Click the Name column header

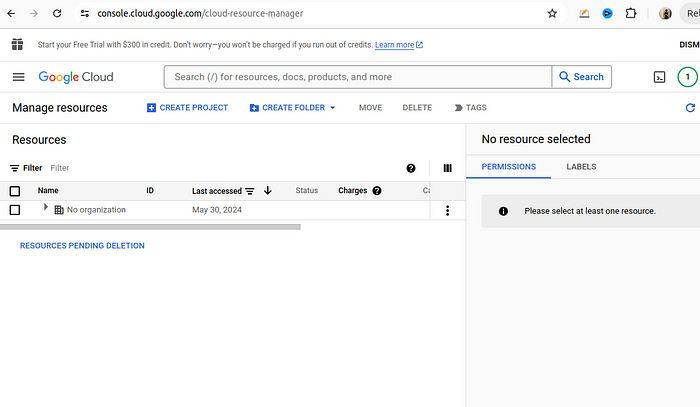(48, 191)
